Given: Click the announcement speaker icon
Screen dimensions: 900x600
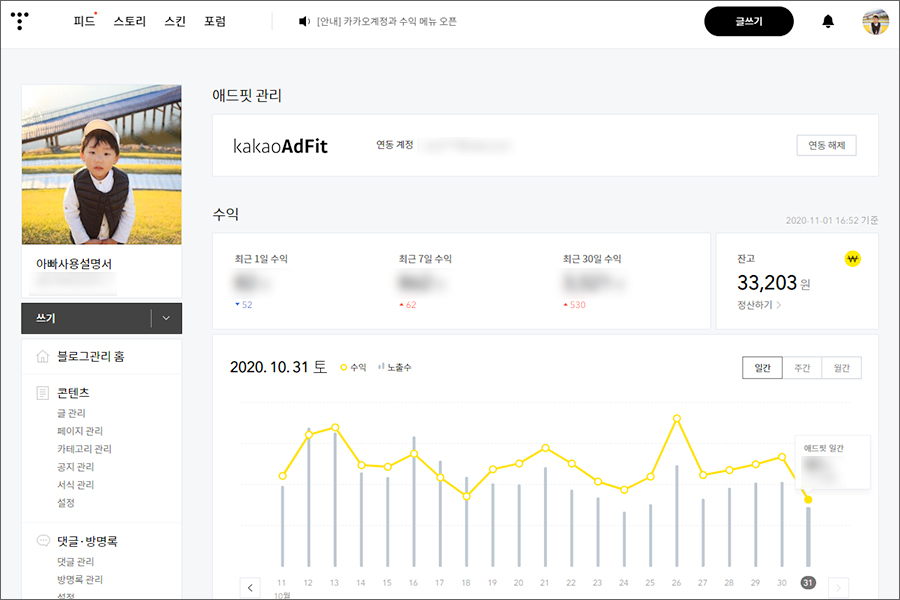Looking at the screenshot, I should tap(304, 21).
